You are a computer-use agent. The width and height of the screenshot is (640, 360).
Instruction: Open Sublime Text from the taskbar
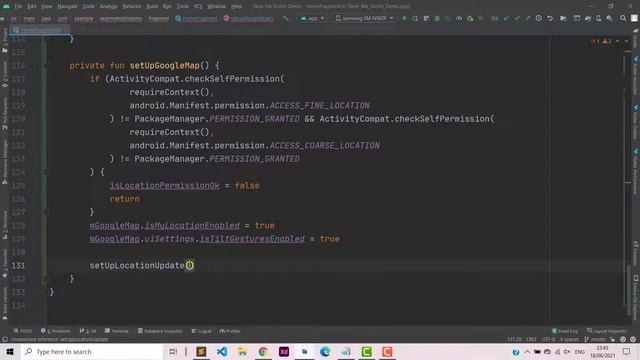201,351
